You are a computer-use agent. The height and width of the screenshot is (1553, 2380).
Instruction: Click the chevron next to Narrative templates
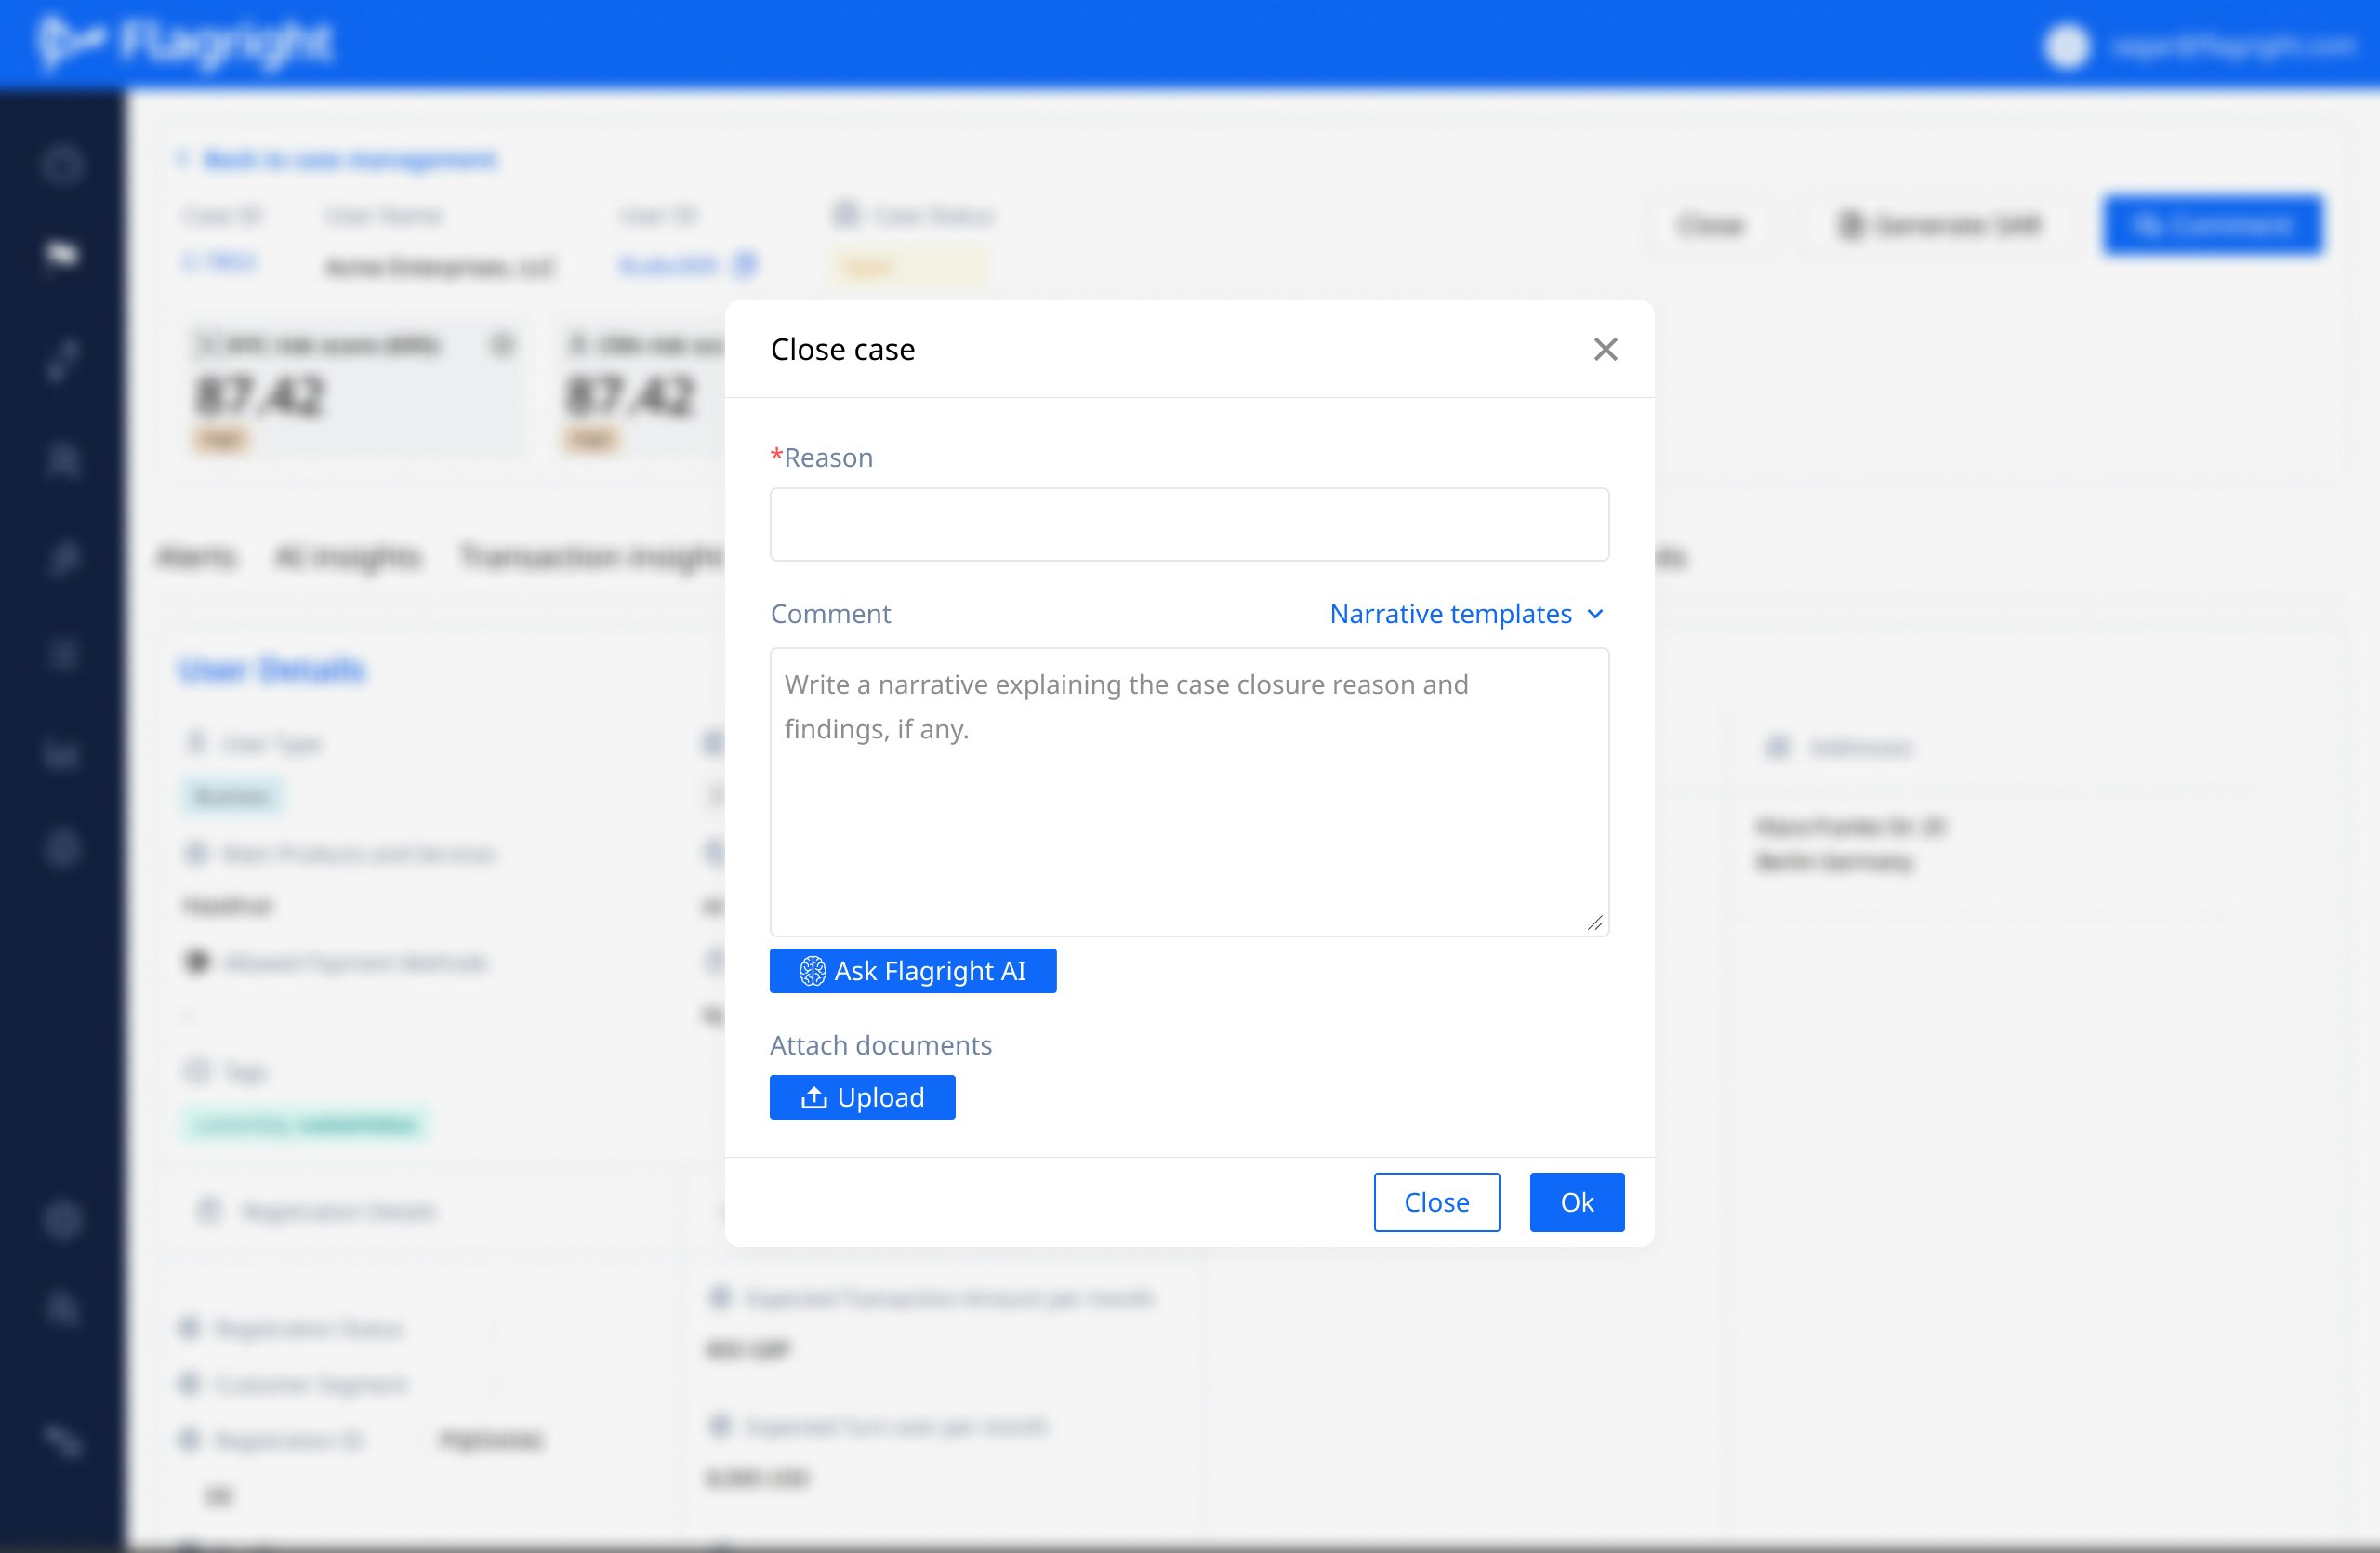pyautogui.click(x=1595, y=613)
